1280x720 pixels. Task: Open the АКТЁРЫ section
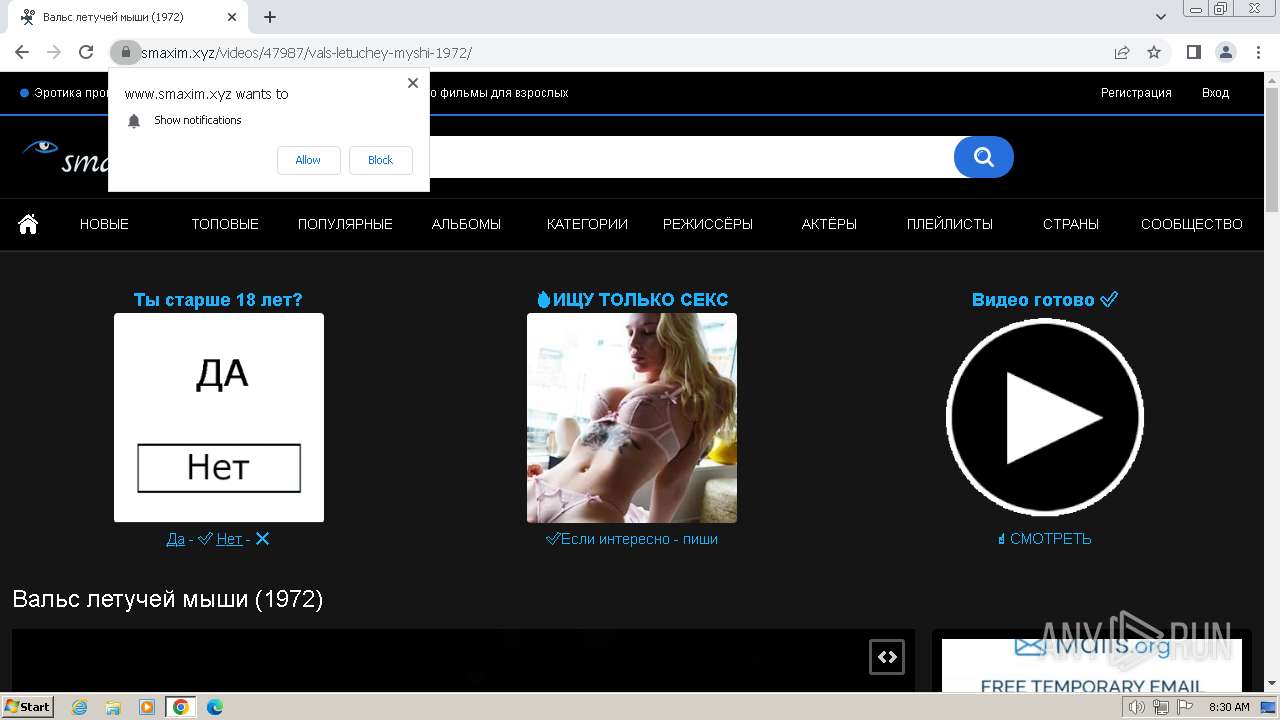coord(829,224)
